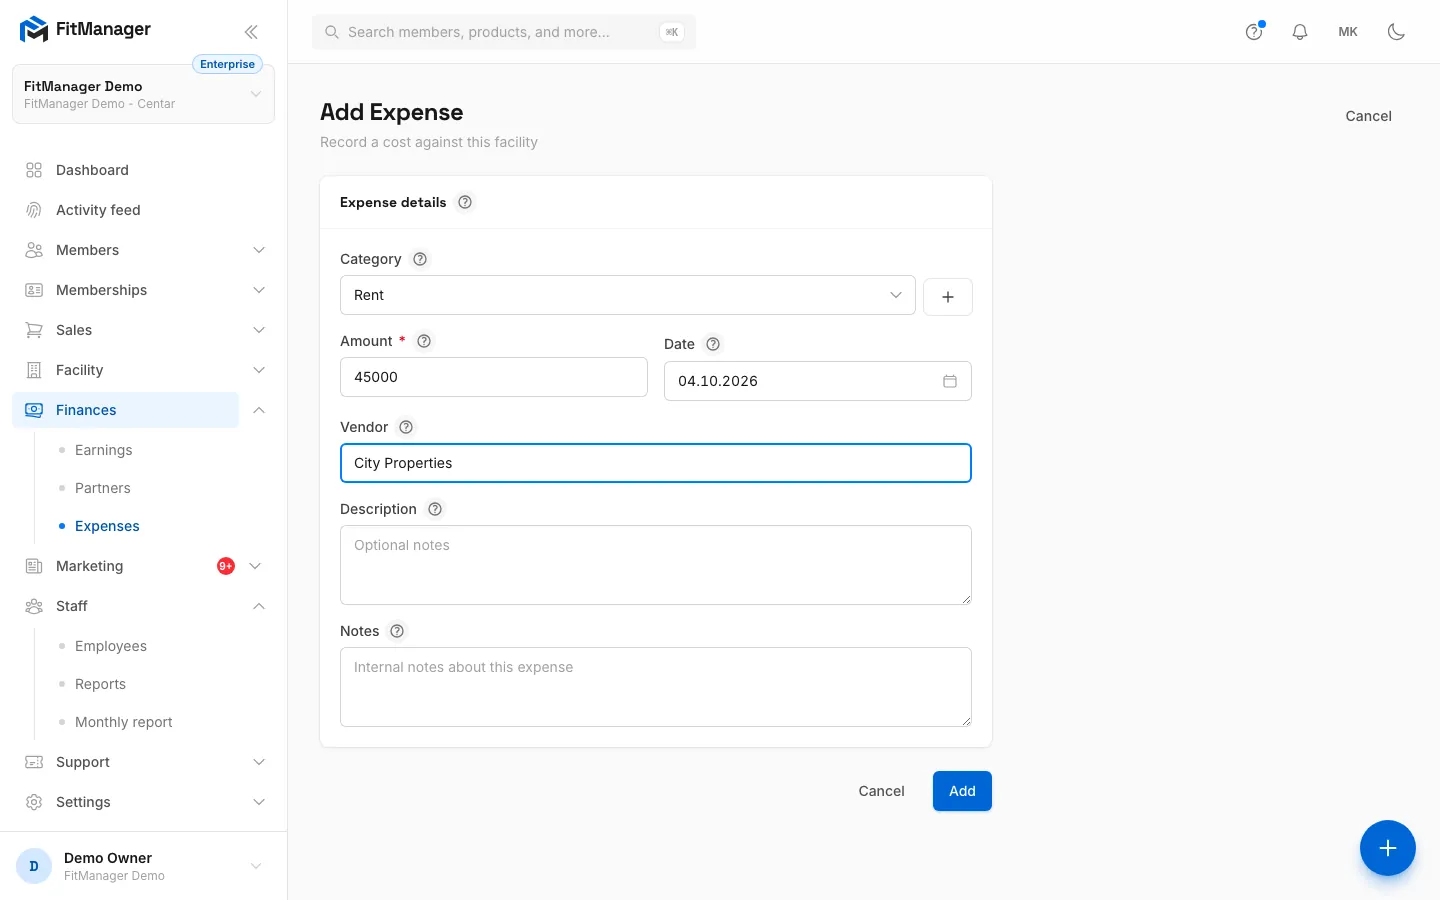Show help tooltip for Category

coord(420,259)
